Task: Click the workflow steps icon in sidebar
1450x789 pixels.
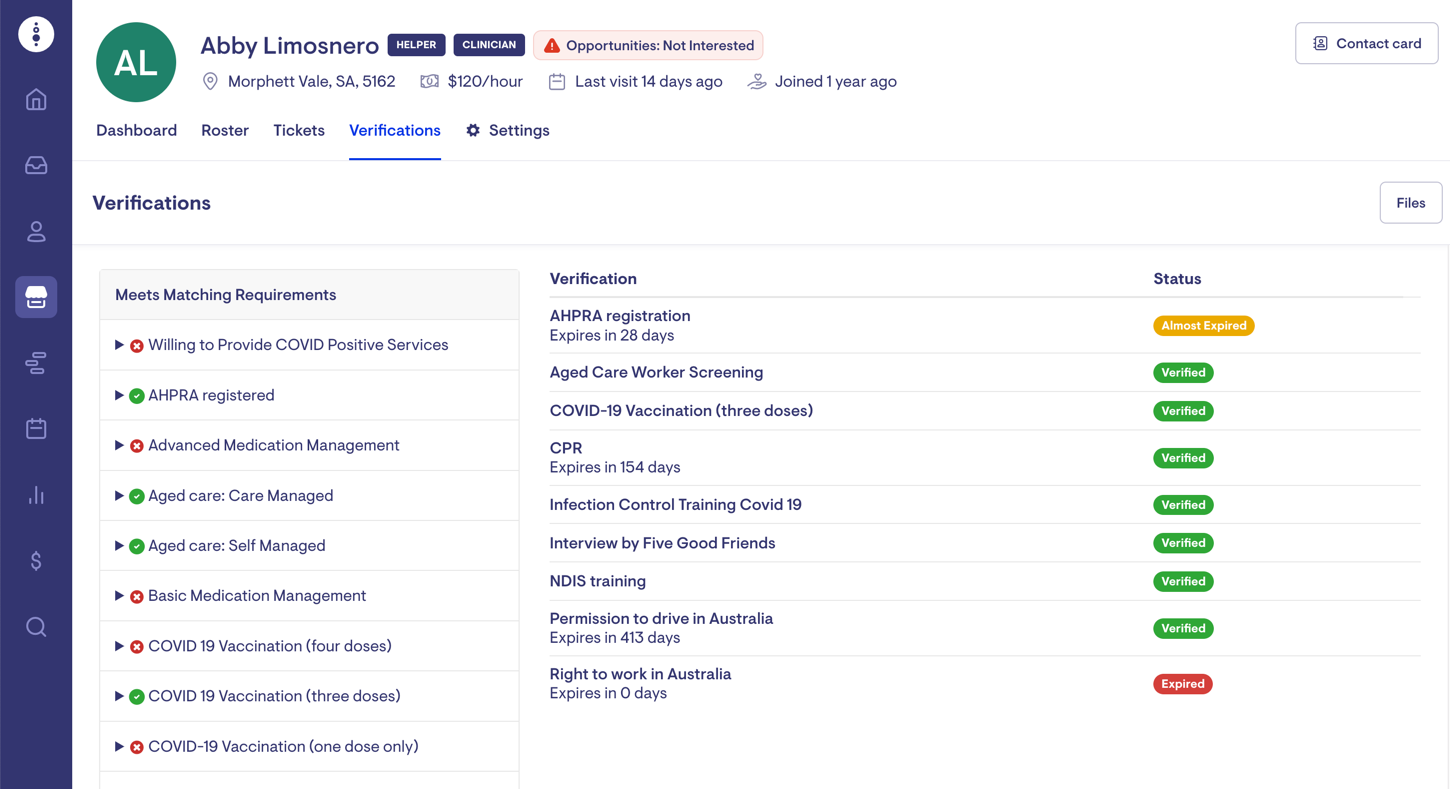Action: click(36, 364)
